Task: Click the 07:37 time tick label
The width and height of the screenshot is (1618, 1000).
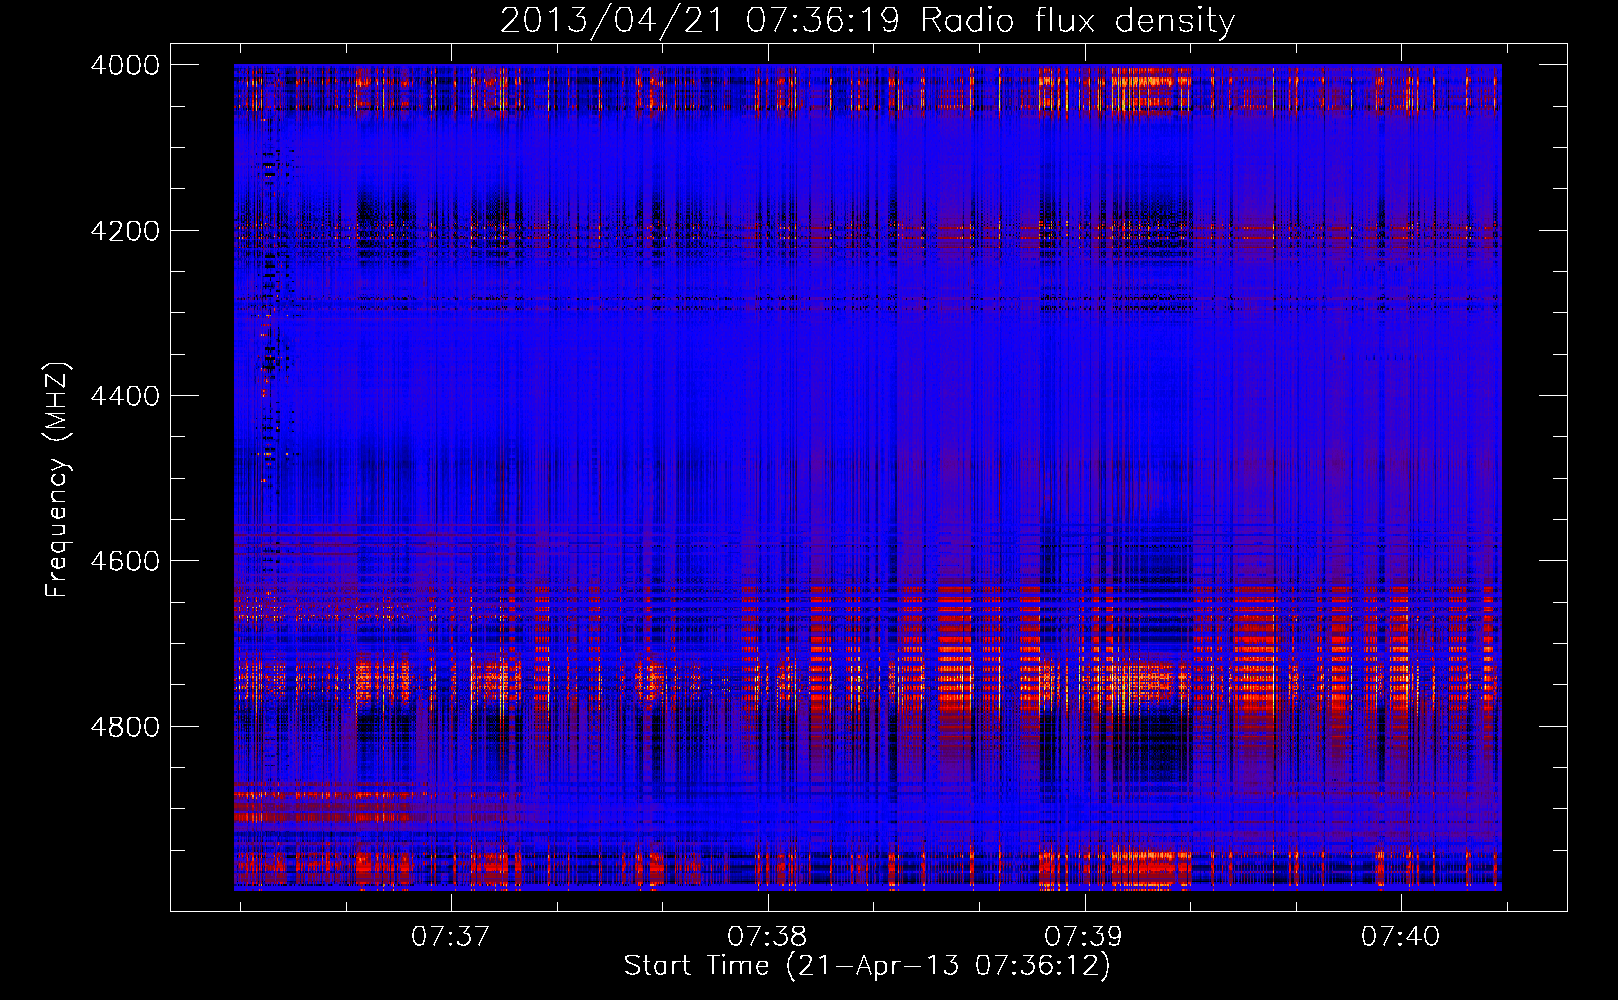Action: click(451, 936)
